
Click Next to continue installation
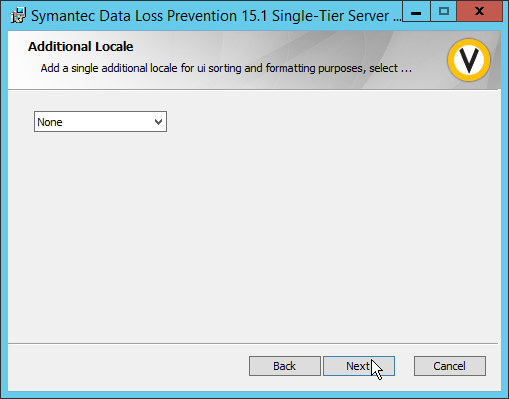(359, 366)
